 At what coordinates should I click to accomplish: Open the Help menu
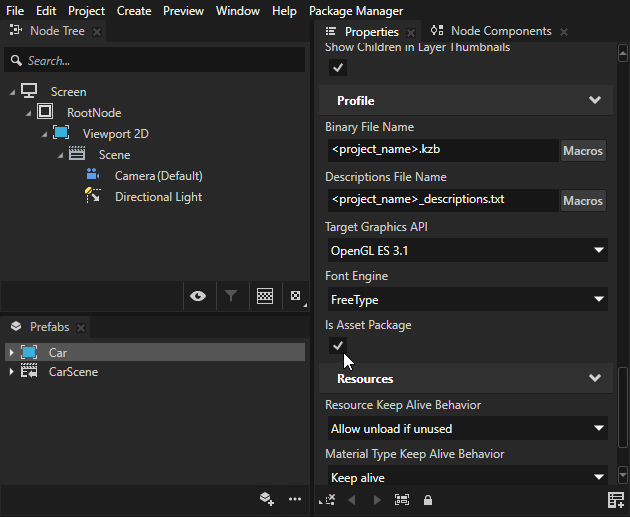284,11
